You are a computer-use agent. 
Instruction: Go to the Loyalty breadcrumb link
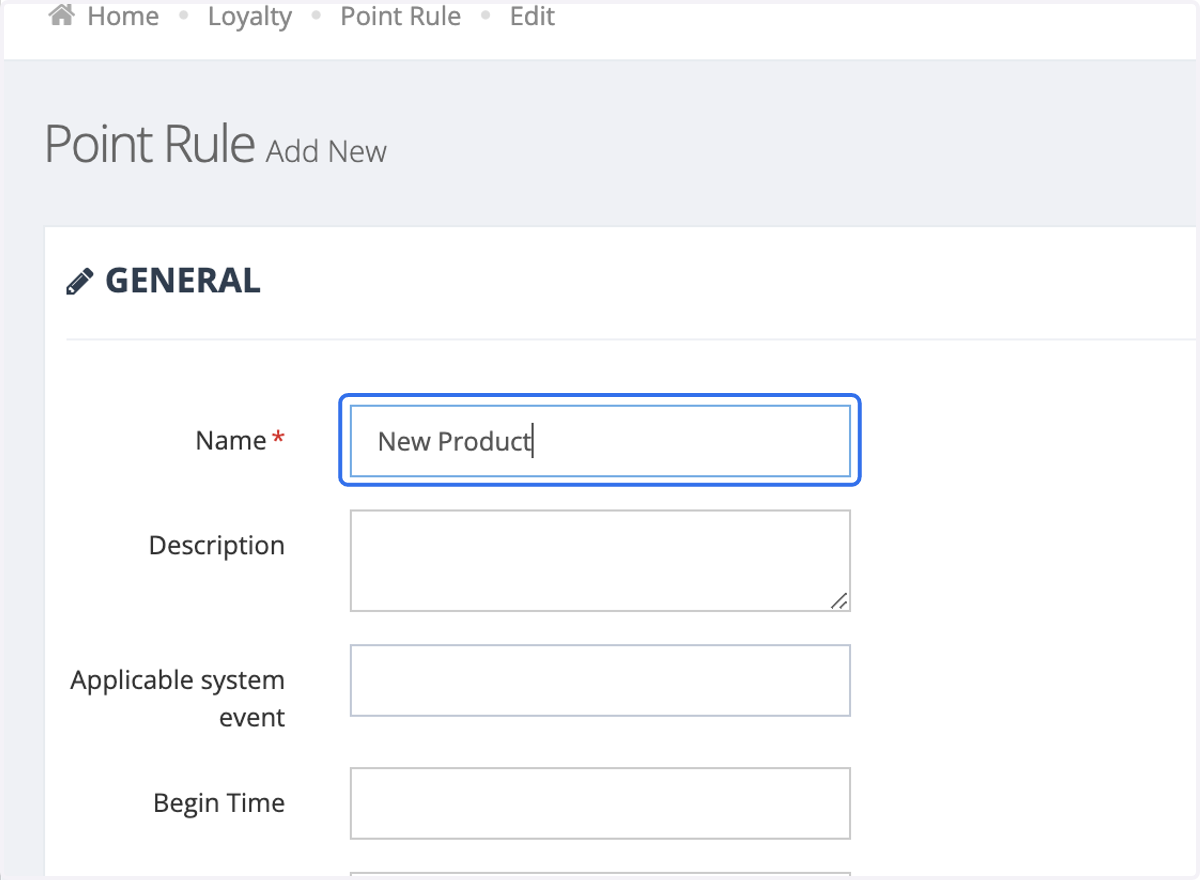pos(250,17)
